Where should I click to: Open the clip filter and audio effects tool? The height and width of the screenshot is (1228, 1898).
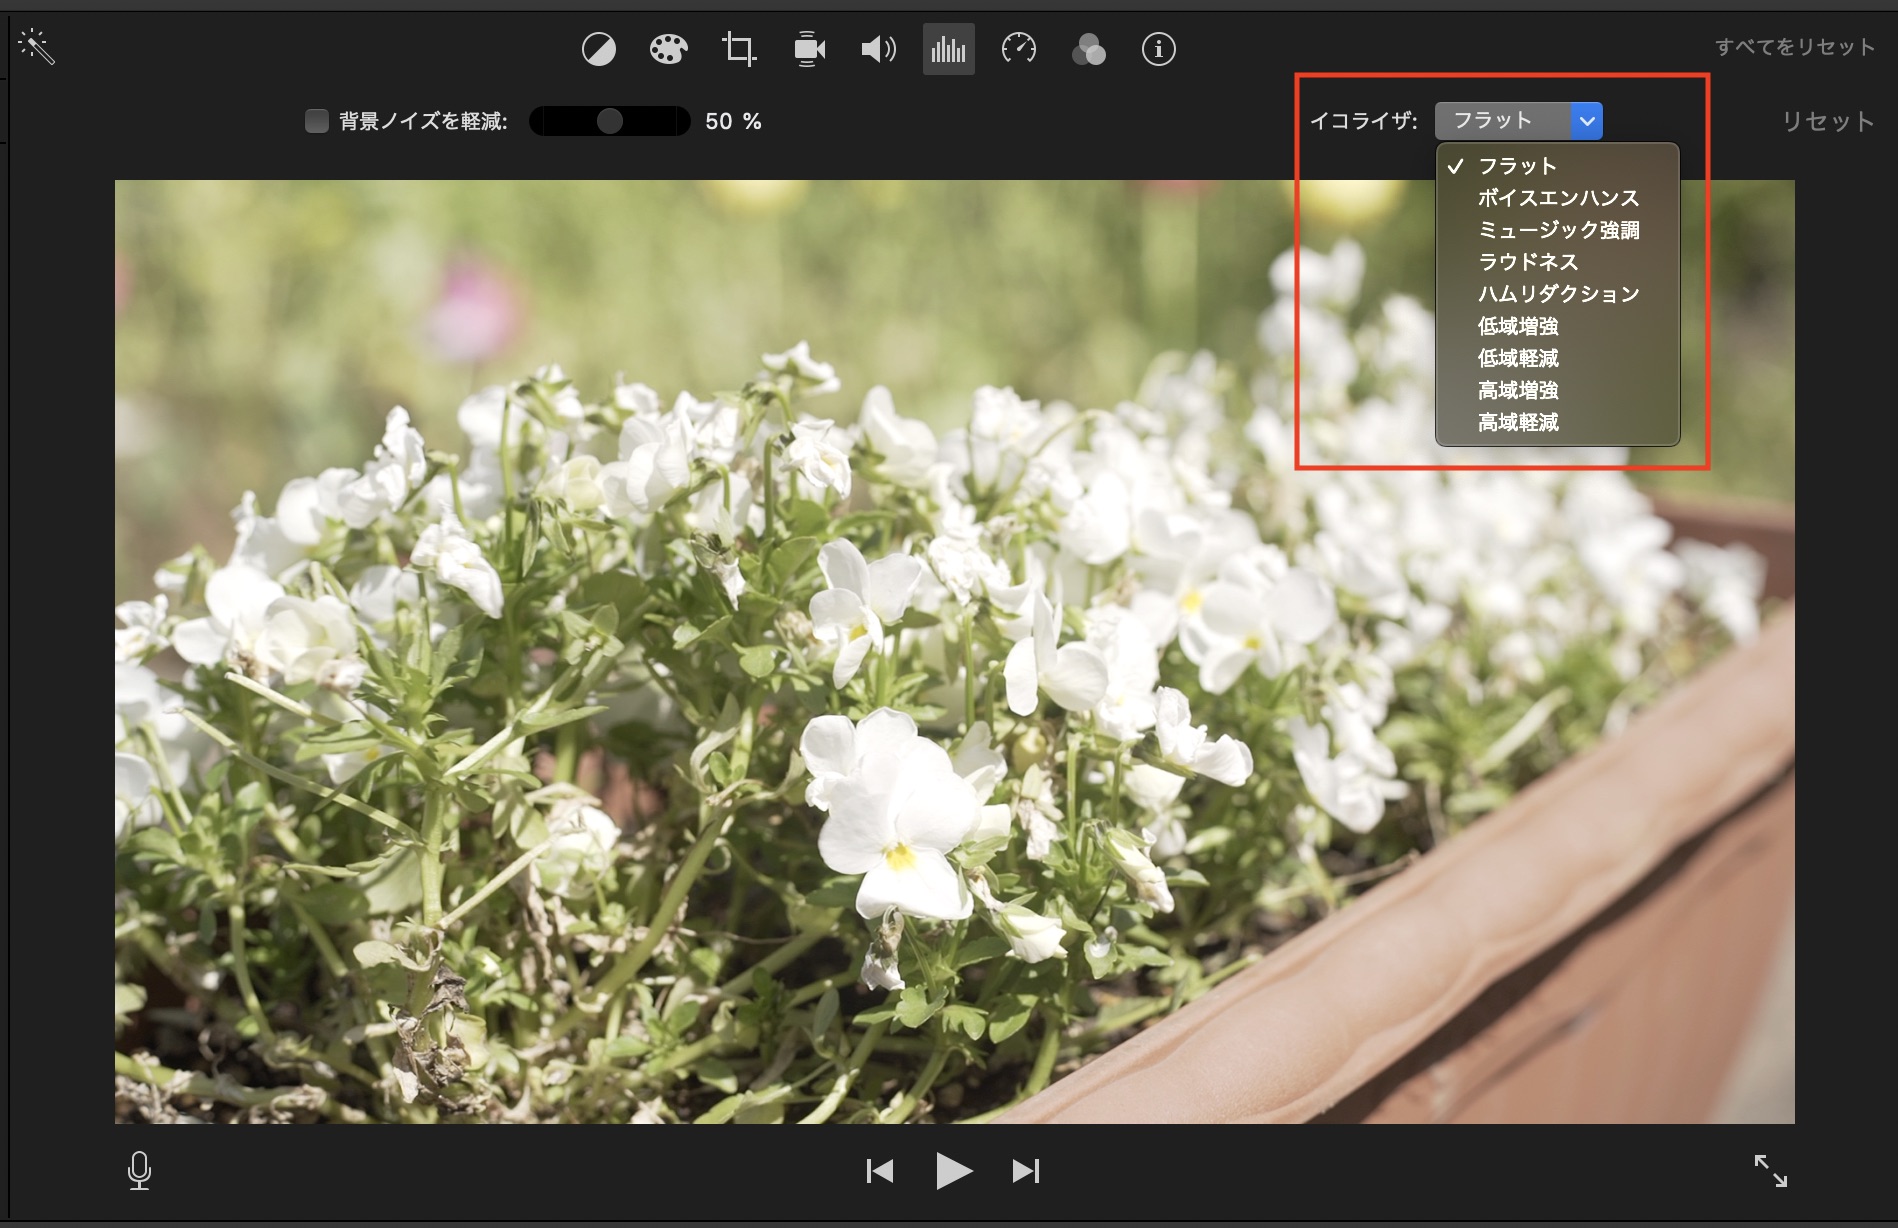pos(1089,49)
